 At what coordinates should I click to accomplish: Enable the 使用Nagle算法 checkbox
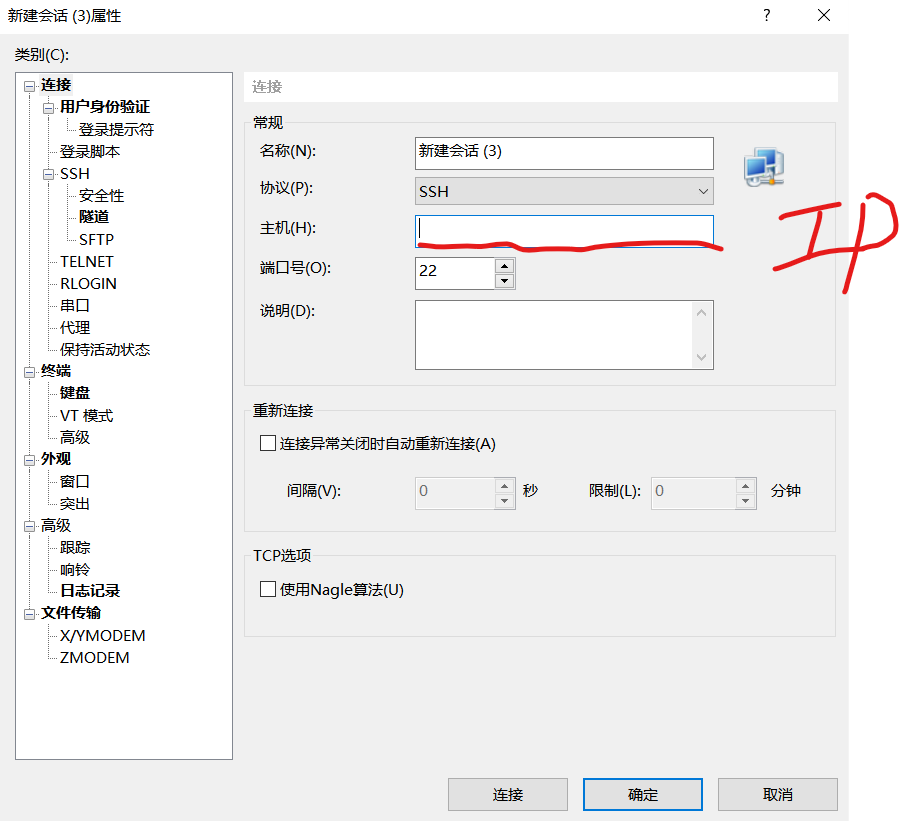267,589
